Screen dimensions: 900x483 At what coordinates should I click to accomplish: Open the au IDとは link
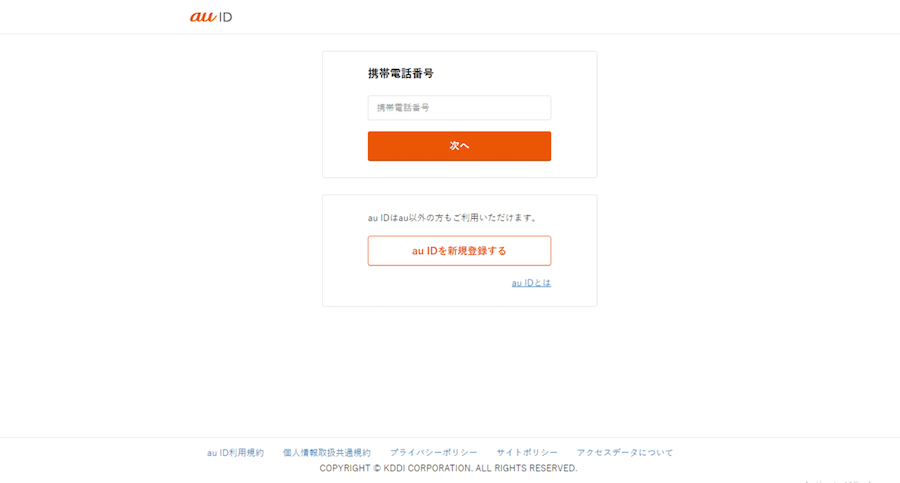tap(531, 283)
